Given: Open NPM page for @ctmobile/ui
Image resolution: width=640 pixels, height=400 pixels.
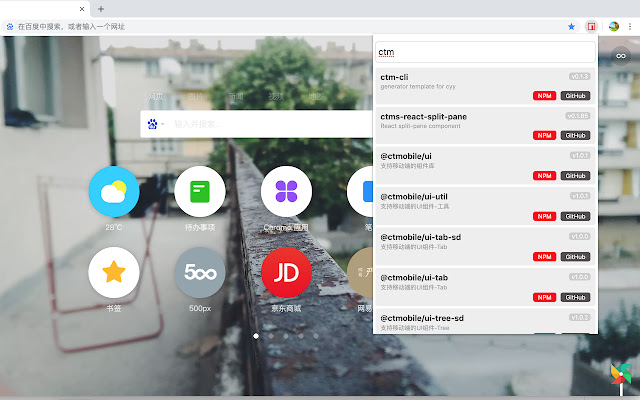Looking at the screenshot, I should point(544,176).
